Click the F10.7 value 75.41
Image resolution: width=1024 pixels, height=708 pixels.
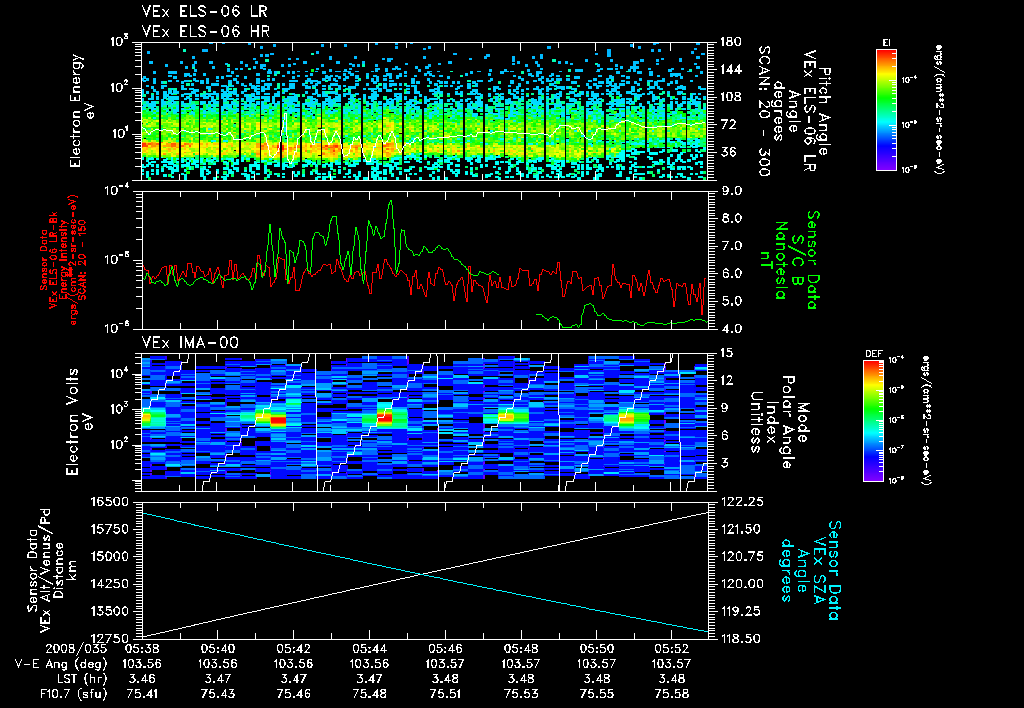click(142, 694)
